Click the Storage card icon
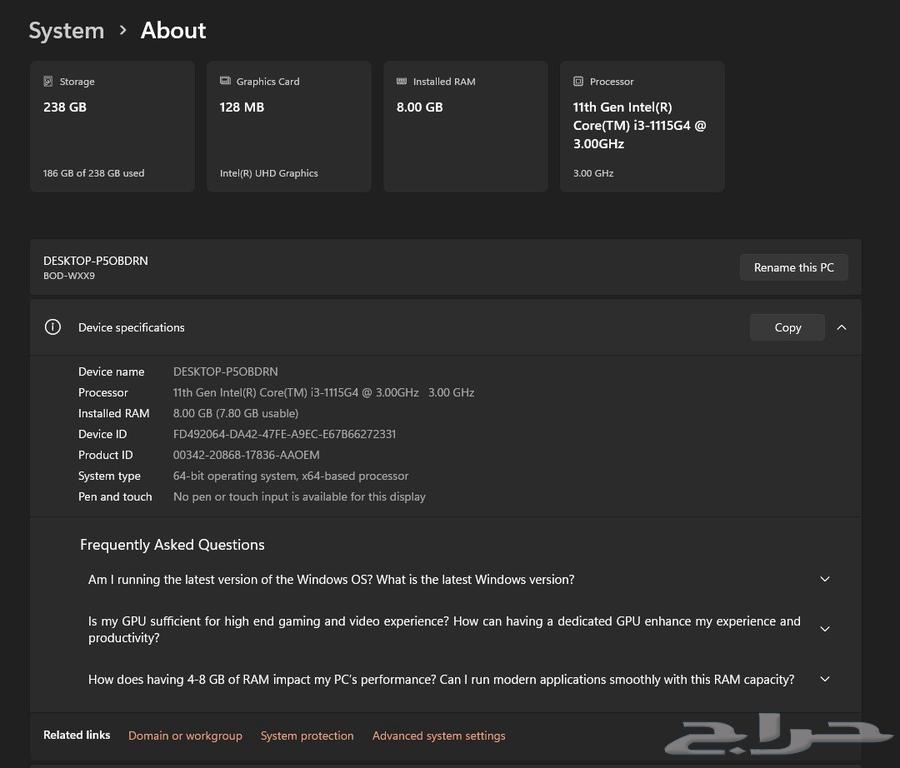This screenshot has width=900, height=768. [47, 81]
